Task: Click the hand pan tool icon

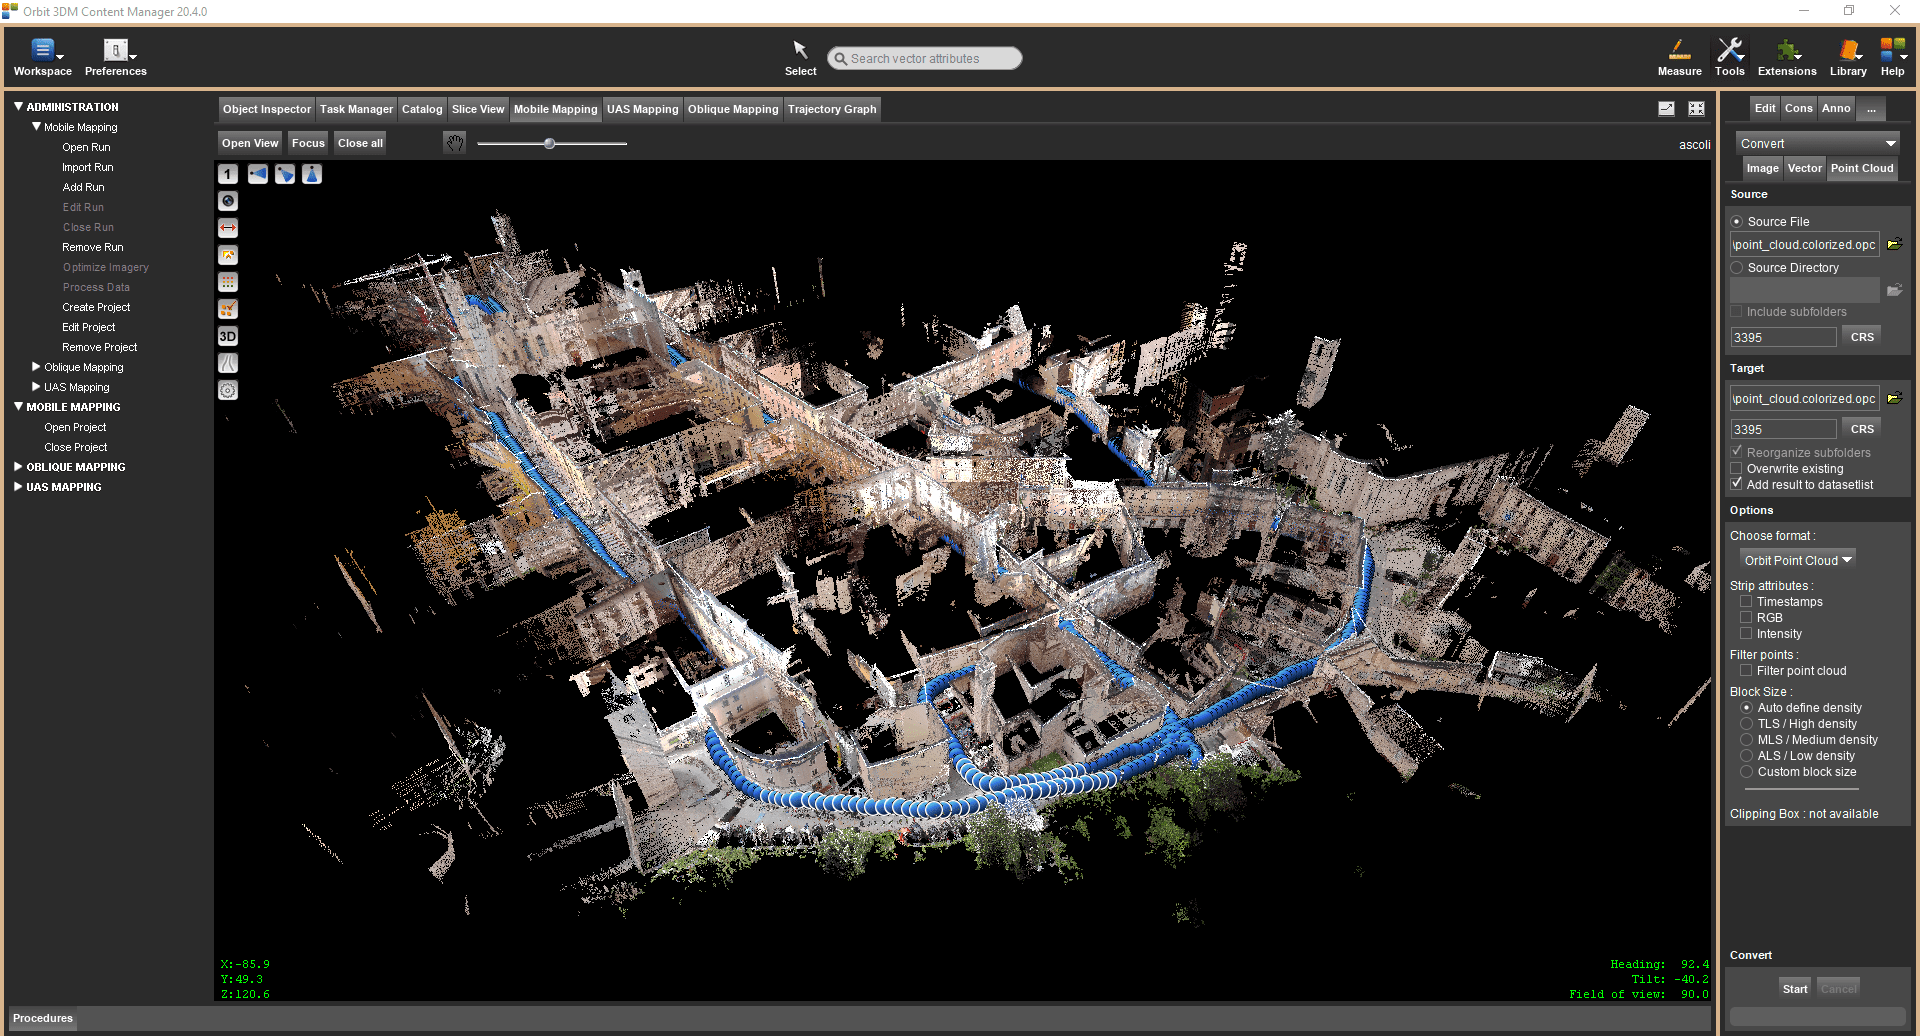Action: click(x=455, y=143)
